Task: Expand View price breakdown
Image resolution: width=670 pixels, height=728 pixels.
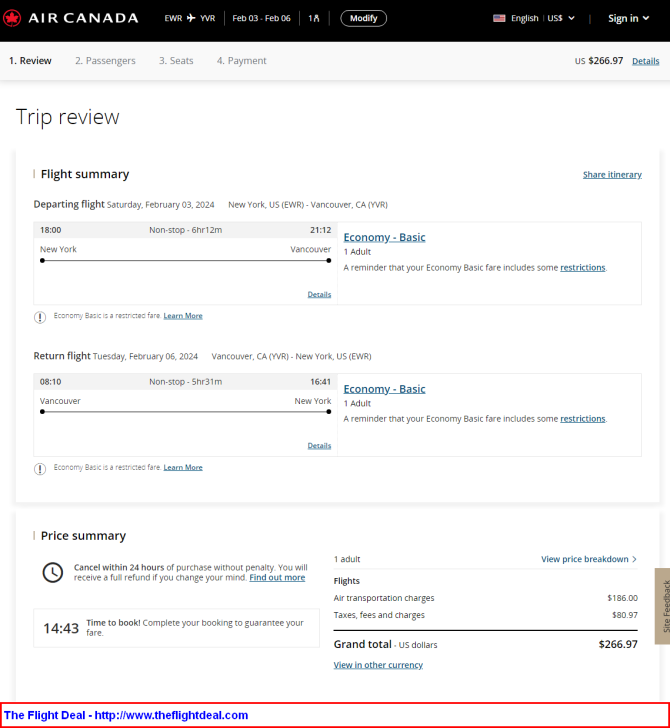Action: 589,559
